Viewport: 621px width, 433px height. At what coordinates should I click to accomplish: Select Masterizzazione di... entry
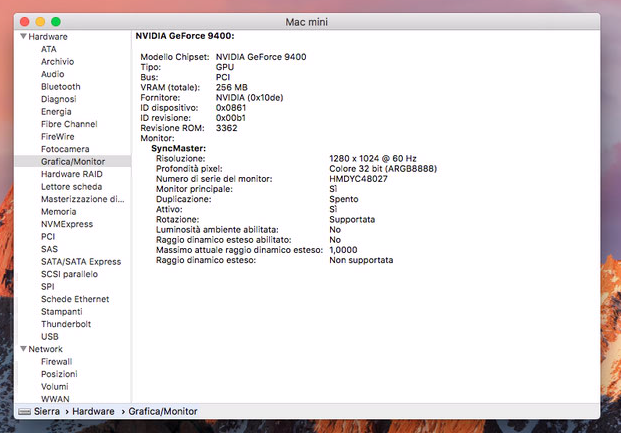point(83,199)
